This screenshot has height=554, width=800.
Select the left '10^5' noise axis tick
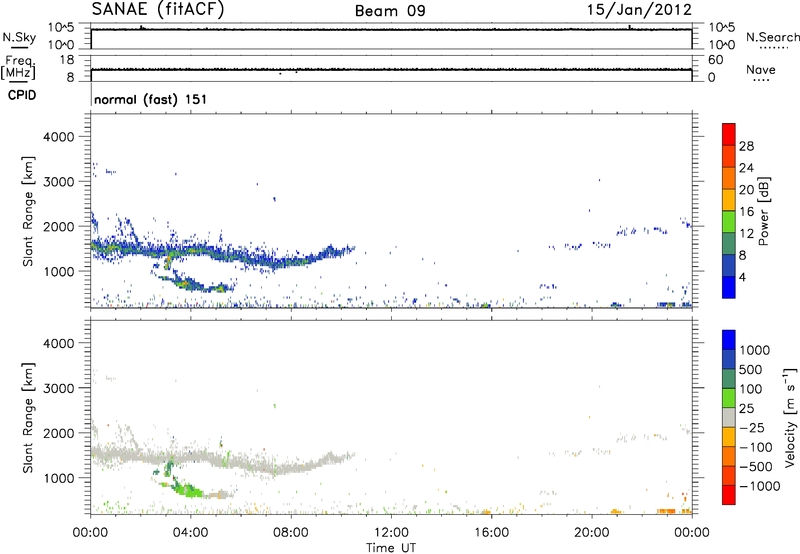[61, 28]
